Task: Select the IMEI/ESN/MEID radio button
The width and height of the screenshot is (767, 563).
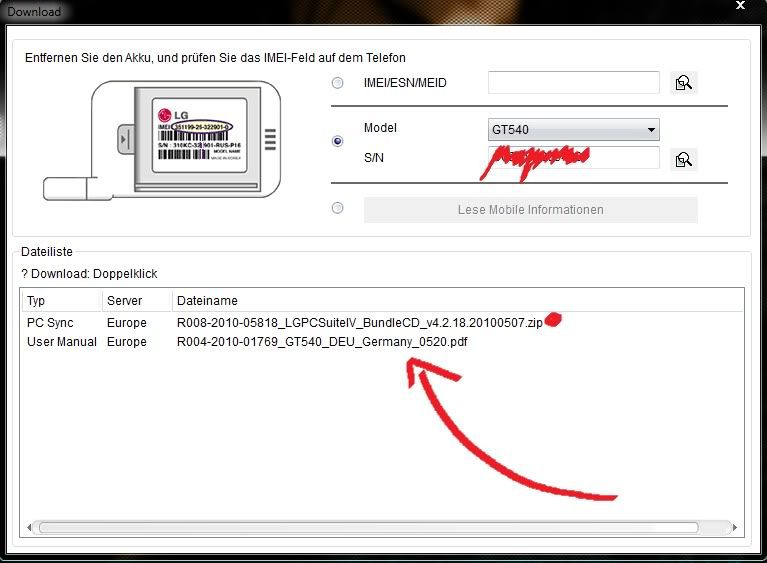Action: [338, 83]
